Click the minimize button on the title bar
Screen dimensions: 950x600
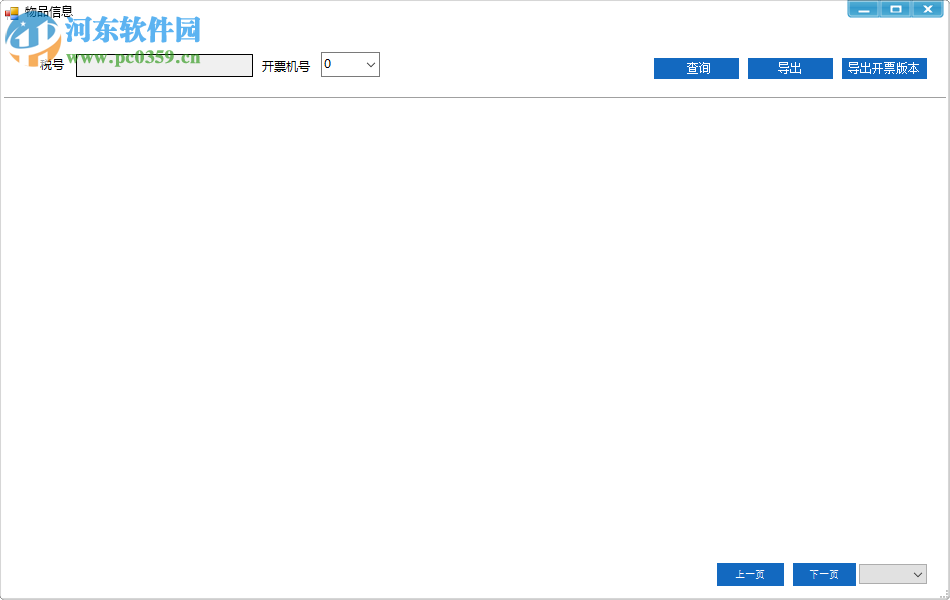pos(863,8)
